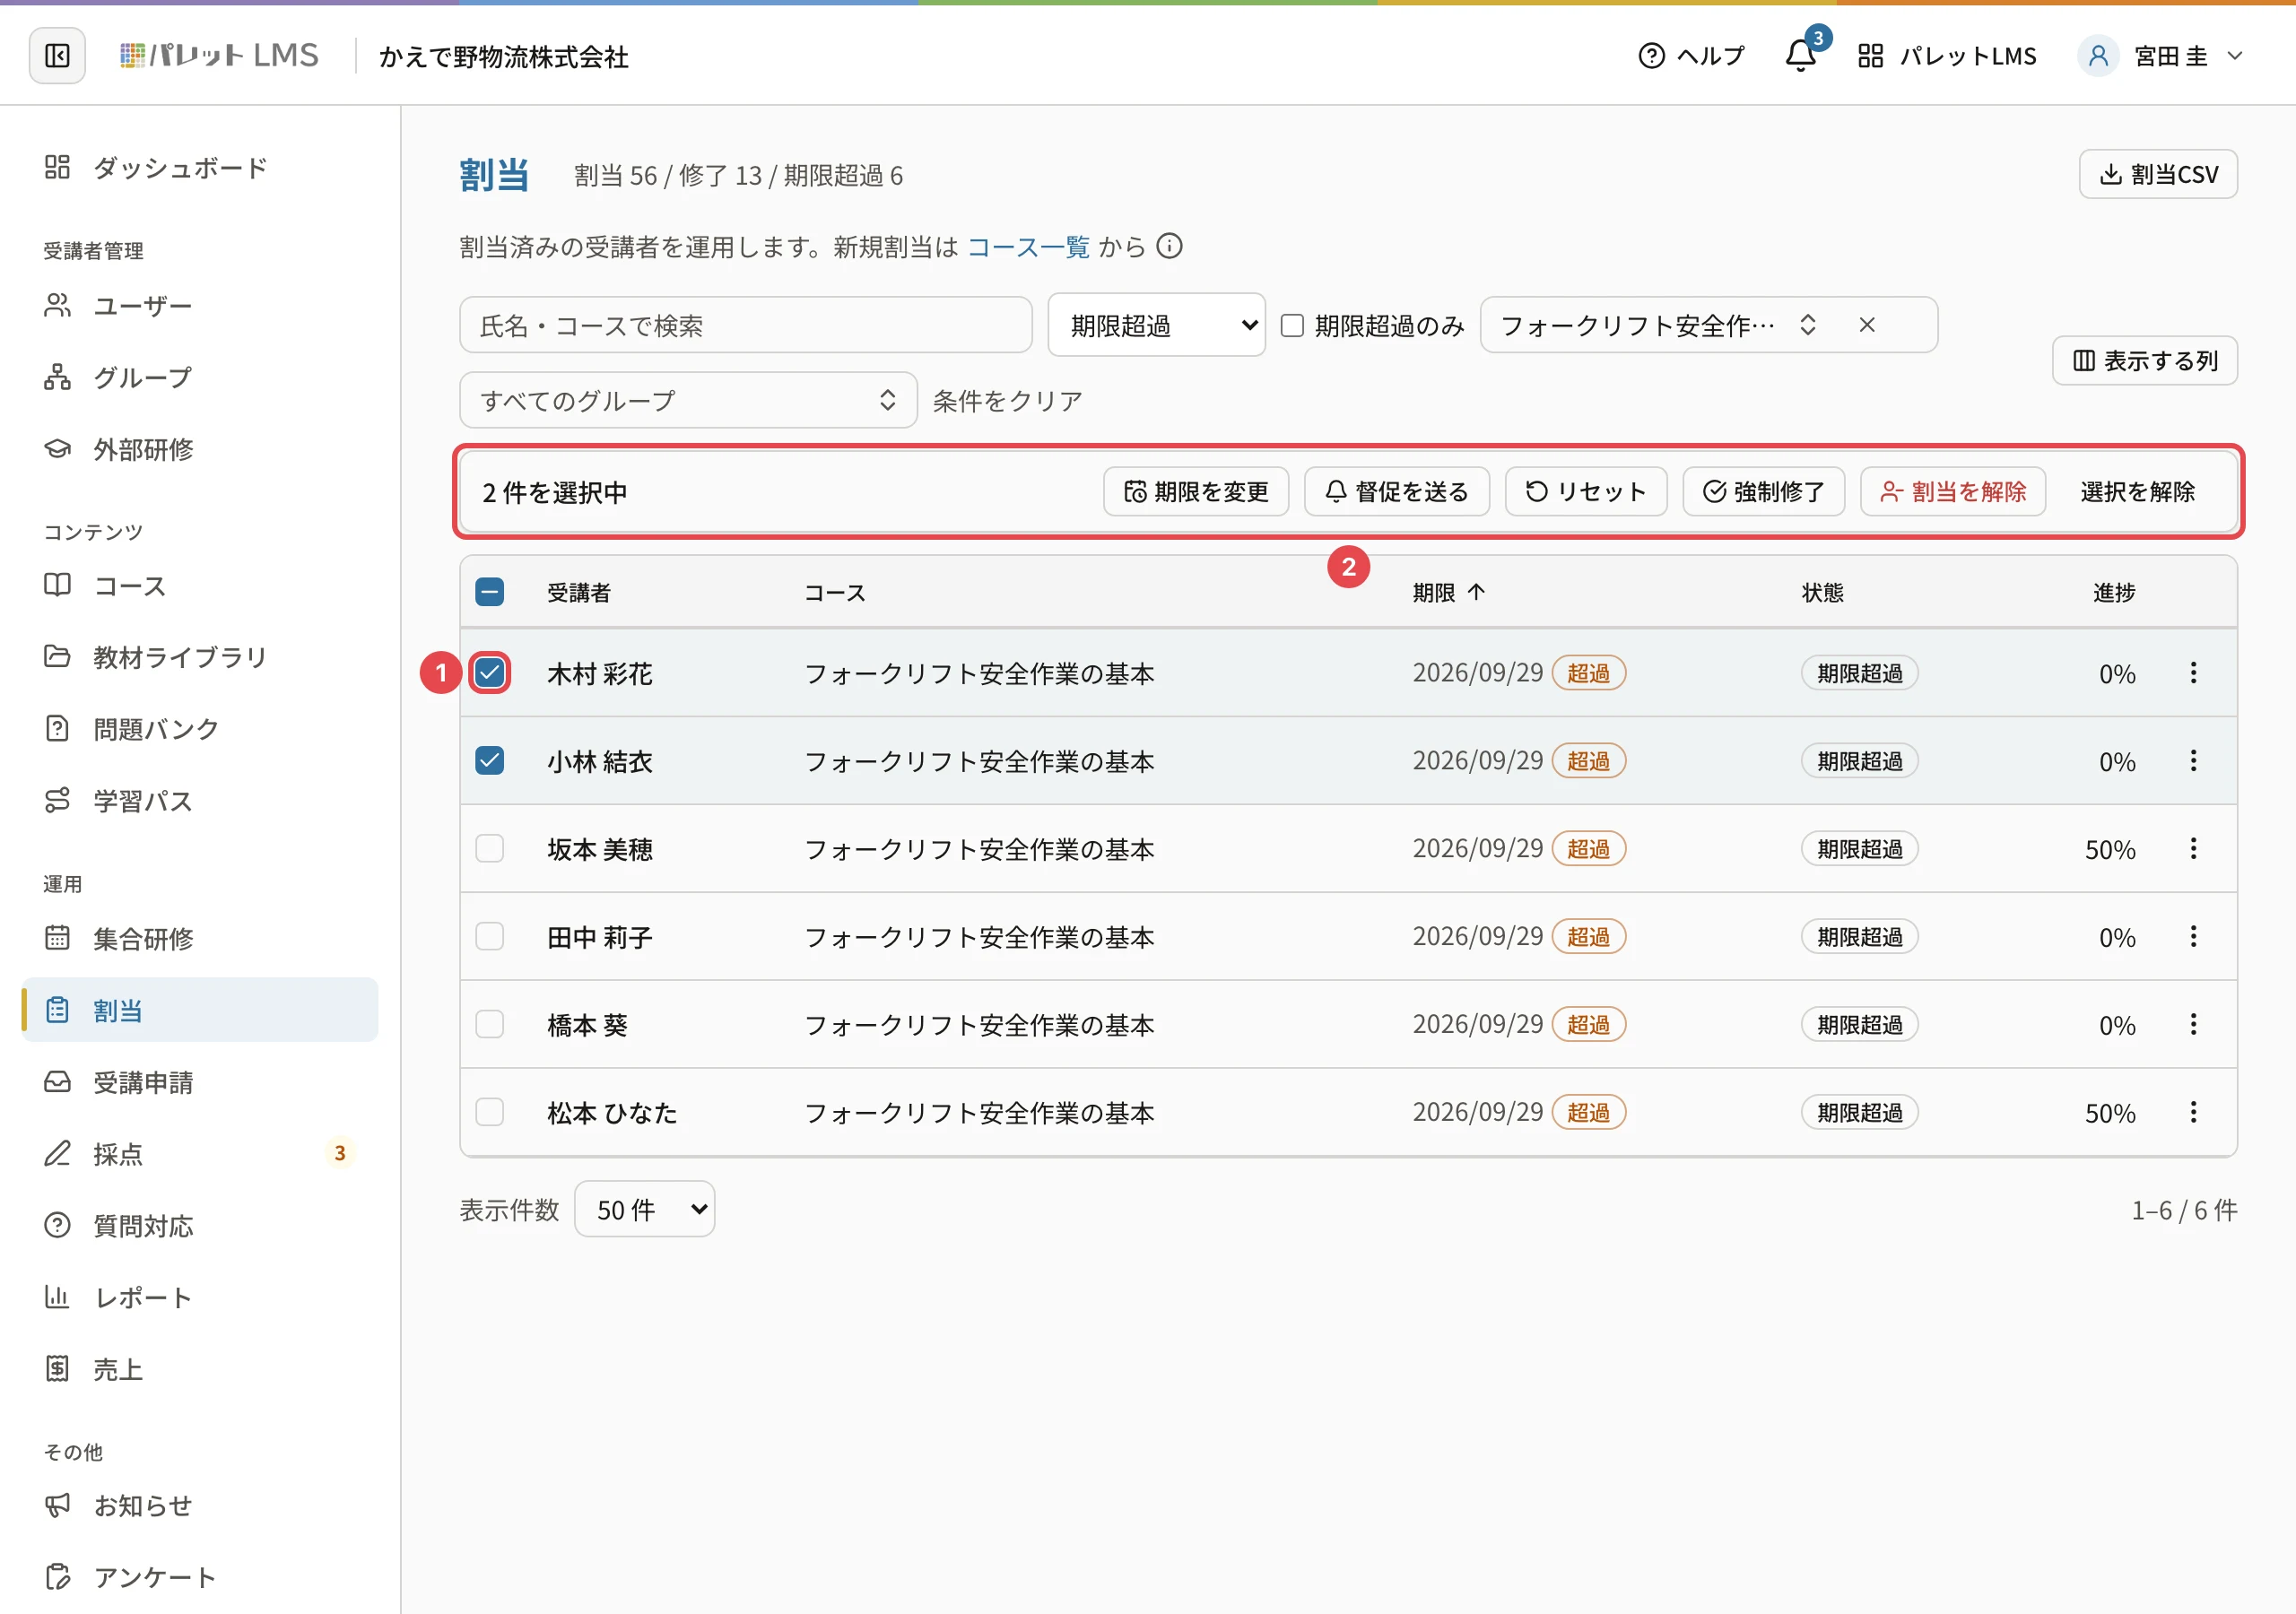Viewport: 2296px width, 1614px height.
Task: Click 督促を送る to send reminders
Action: (x=1396, y=492)
